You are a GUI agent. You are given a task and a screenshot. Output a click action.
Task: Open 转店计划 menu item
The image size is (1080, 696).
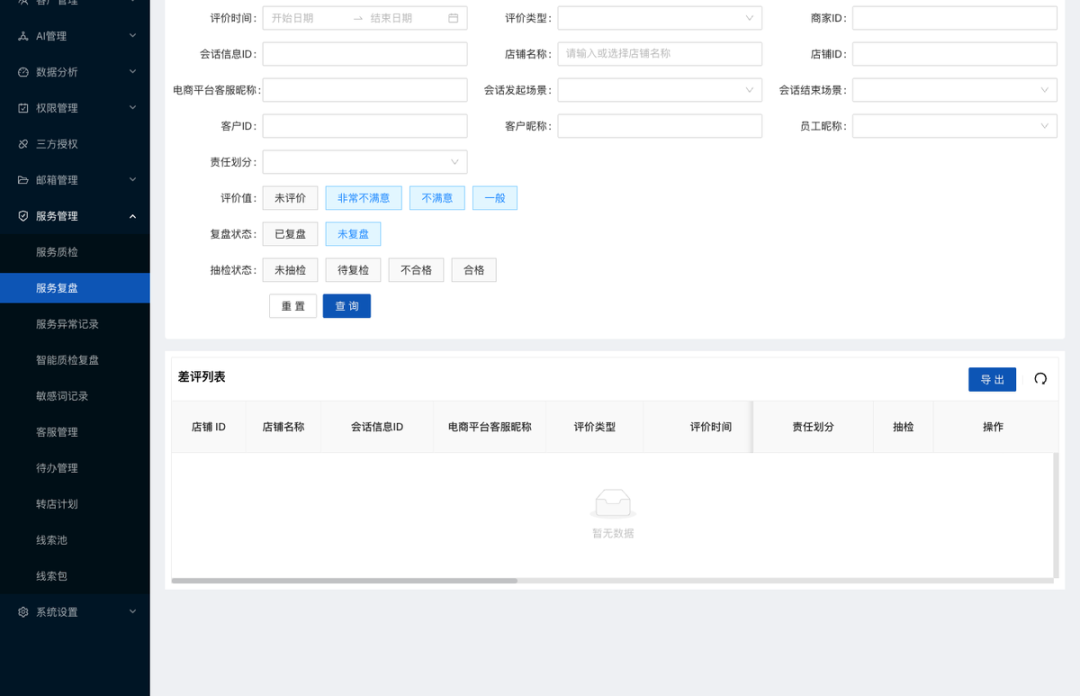point(75,504)
